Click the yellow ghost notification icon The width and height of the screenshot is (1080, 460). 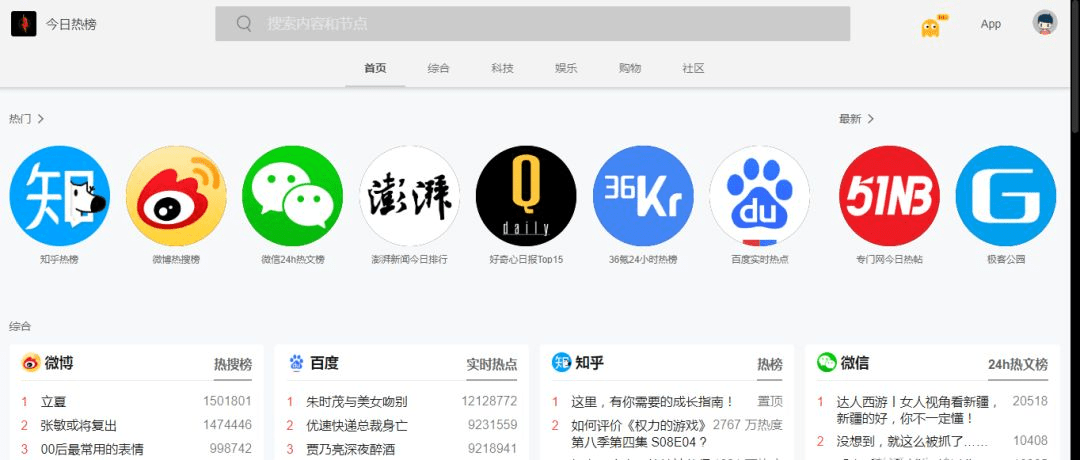tap(932, 26)
